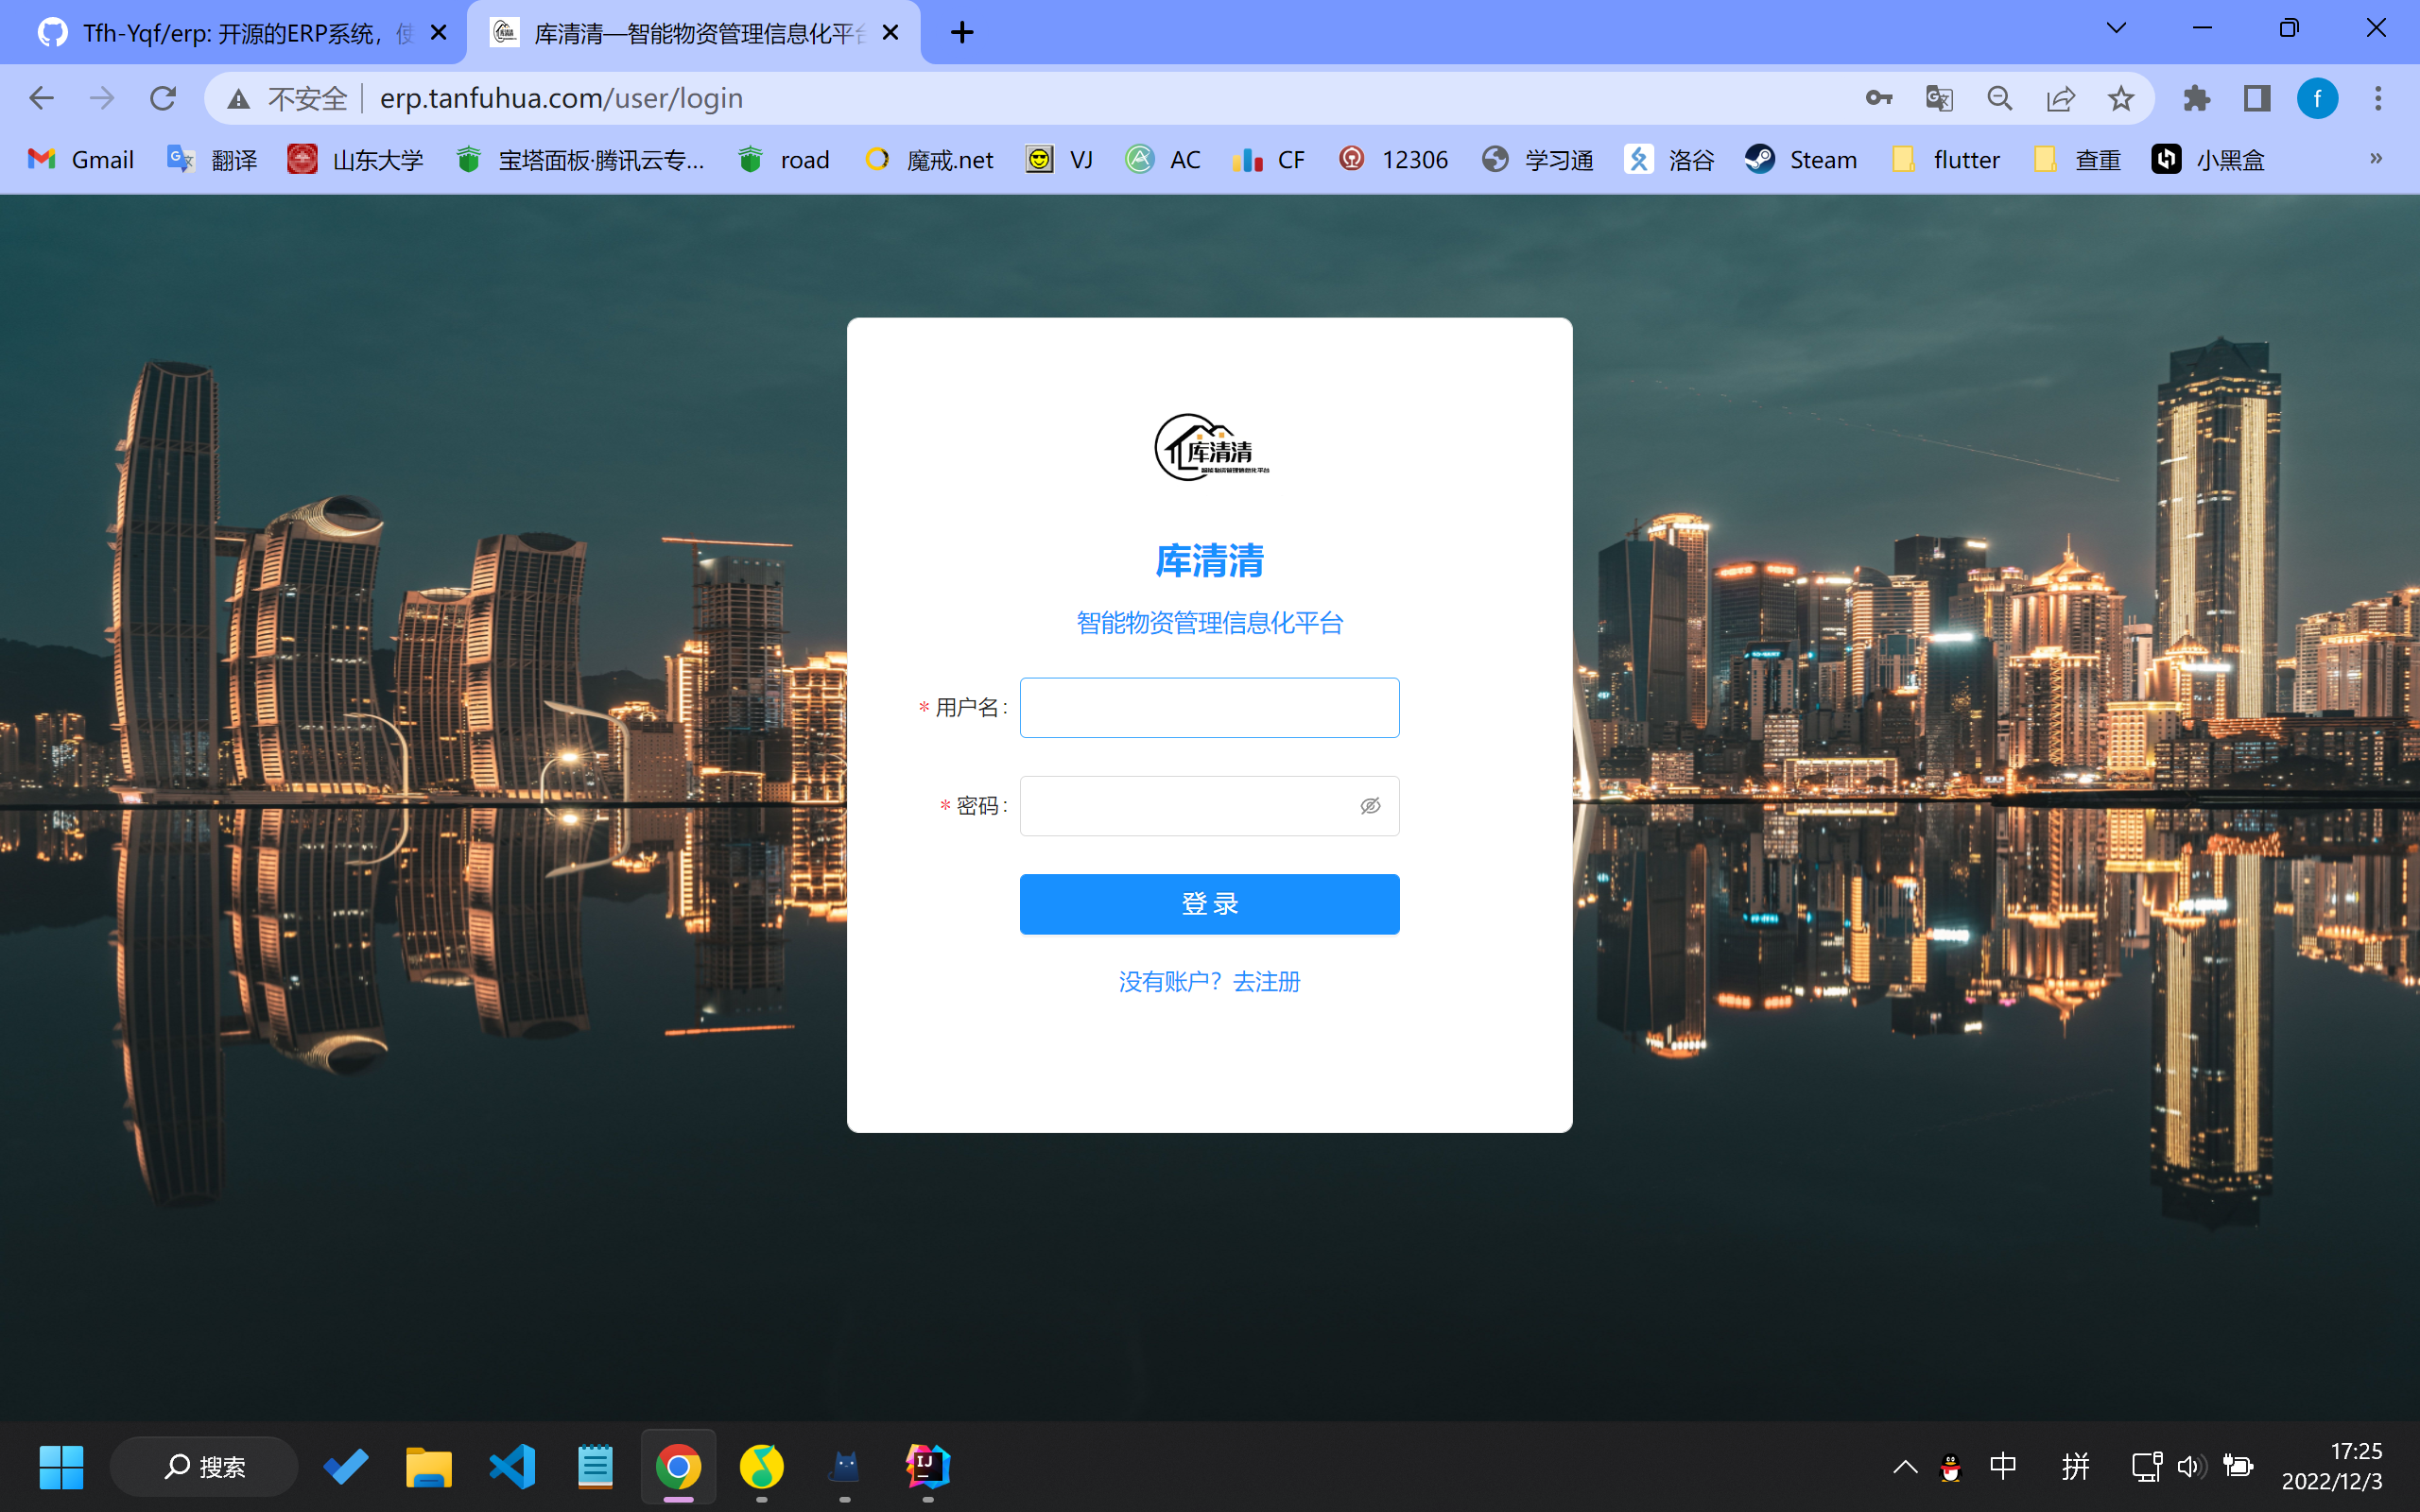Open the 没有账户？去注册 registration link
The image size is (2420, 1512).
1209,981
